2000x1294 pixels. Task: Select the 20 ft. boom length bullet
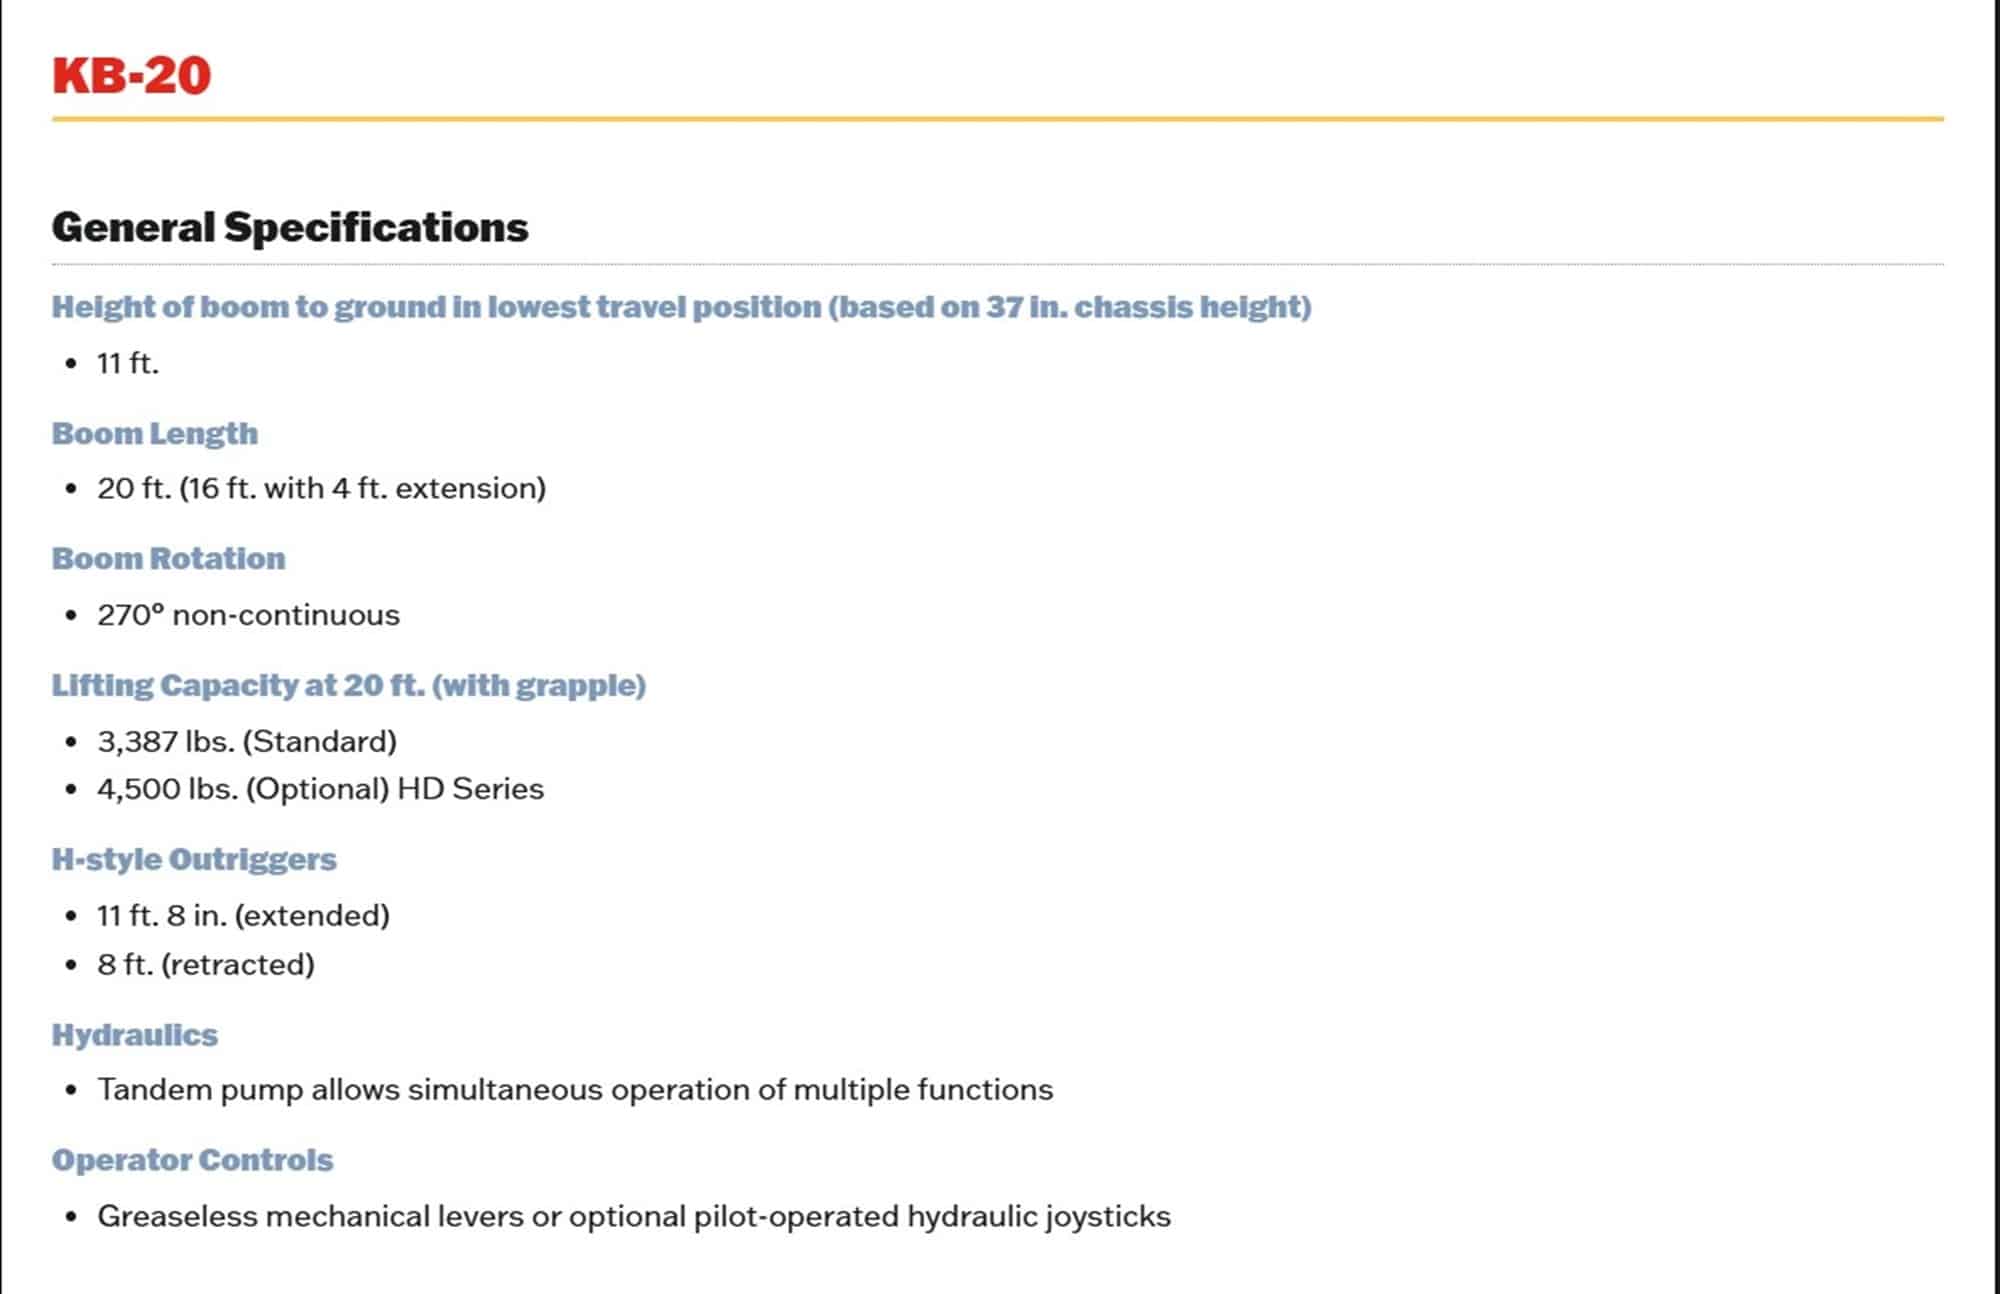321,488
